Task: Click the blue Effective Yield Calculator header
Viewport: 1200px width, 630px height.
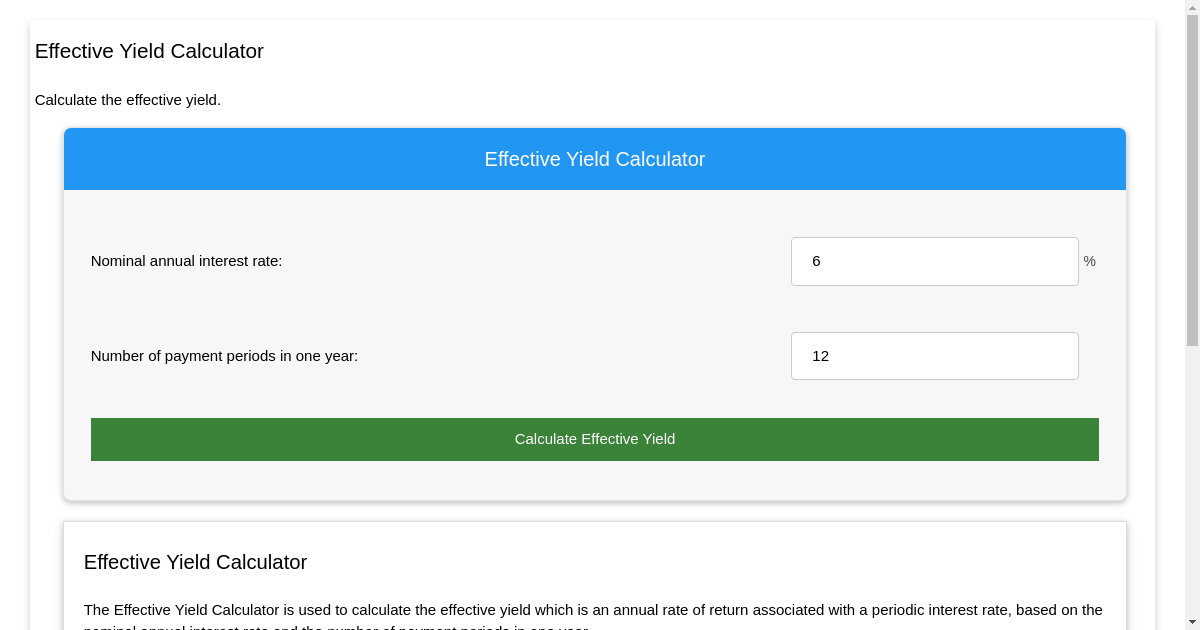Action: coord(594,159)
